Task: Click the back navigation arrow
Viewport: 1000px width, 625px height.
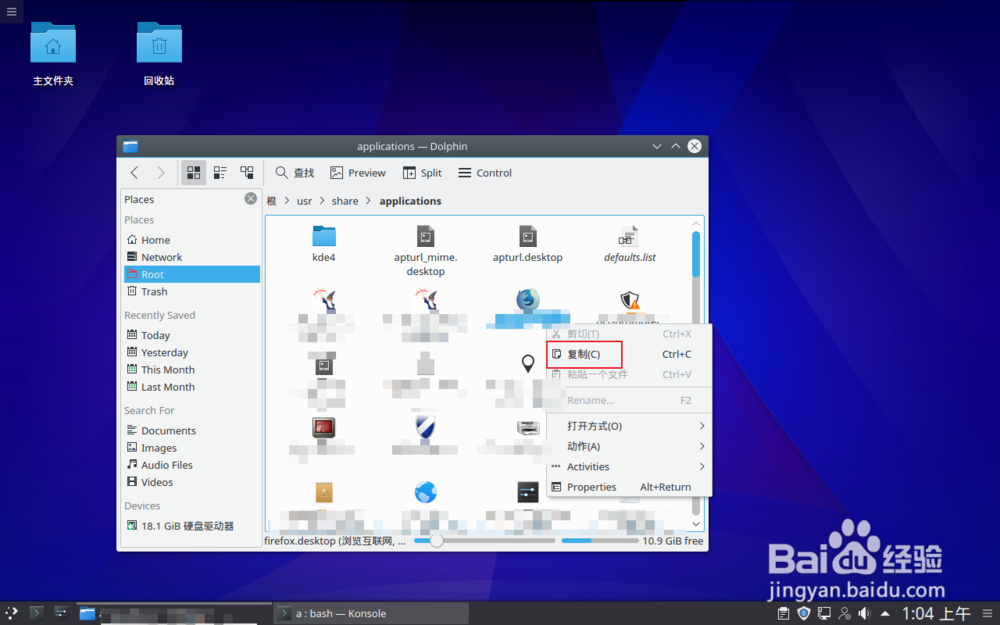Action: coord(135,172)
